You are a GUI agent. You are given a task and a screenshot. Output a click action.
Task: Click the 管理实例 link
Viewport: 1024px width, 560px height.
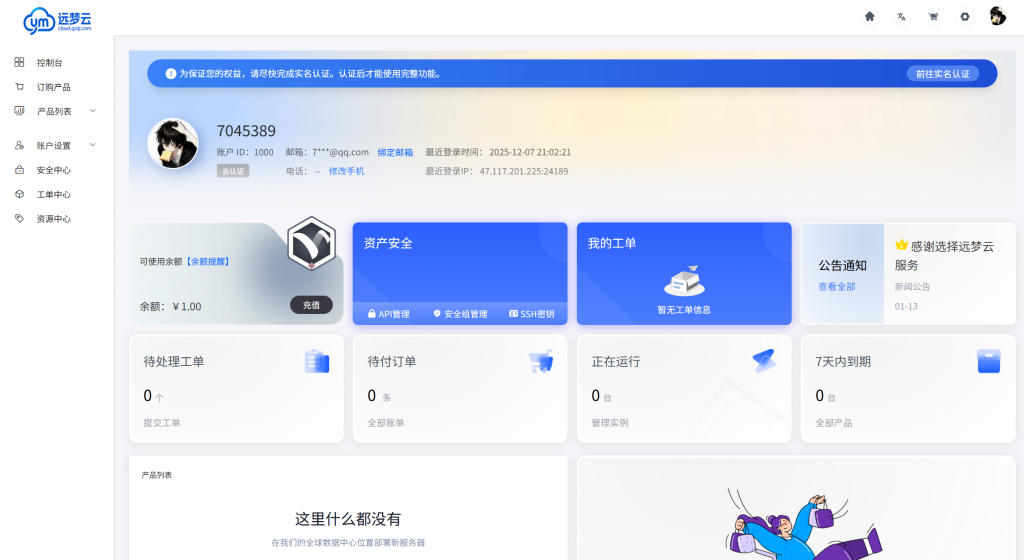pos(610,423)
